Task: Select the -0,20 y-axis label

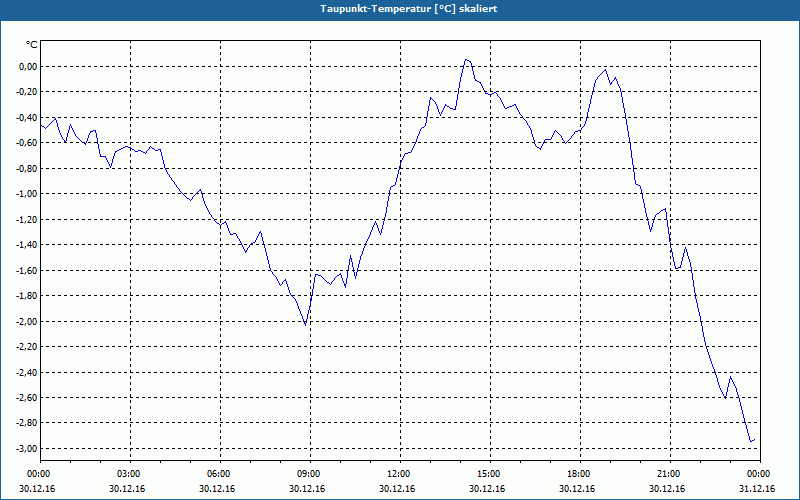Action: click(x=27, y=92)
